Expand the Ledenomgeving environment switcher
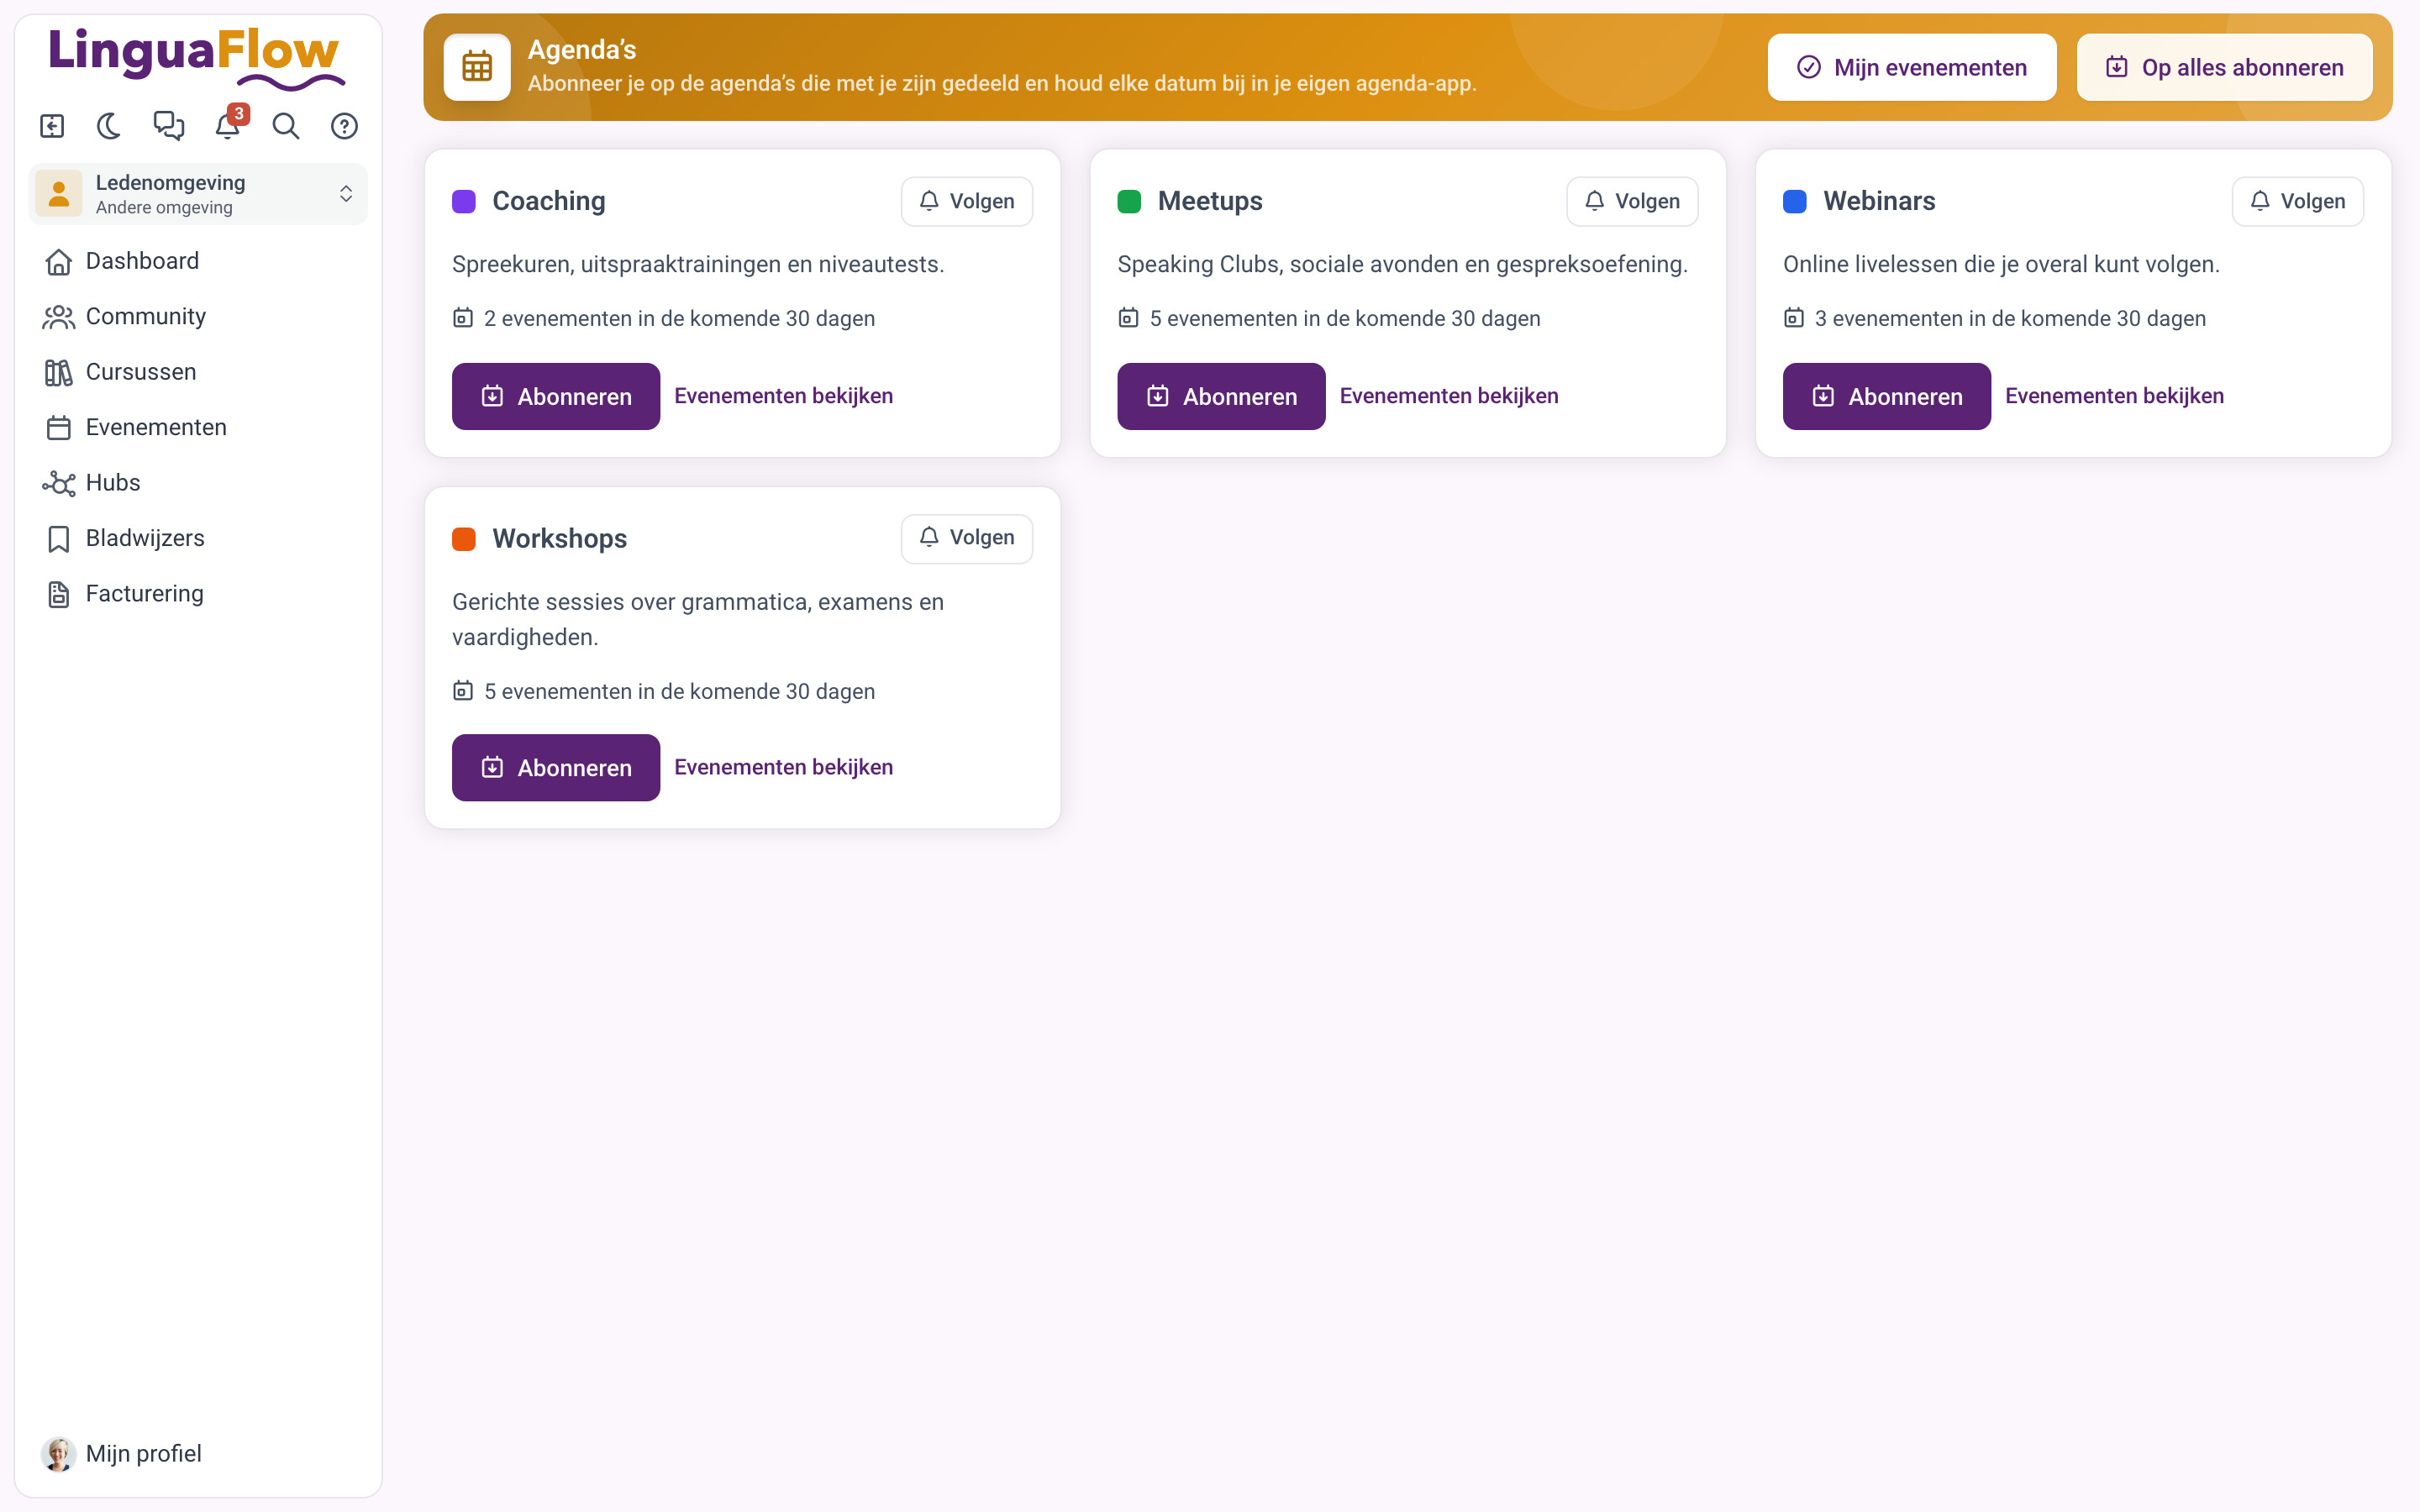 tap(198, 194)
